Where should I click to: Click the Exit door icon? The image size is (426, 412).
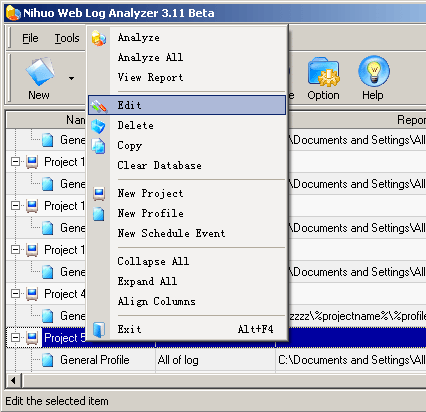pyautogui.click(x=99, y=330)
